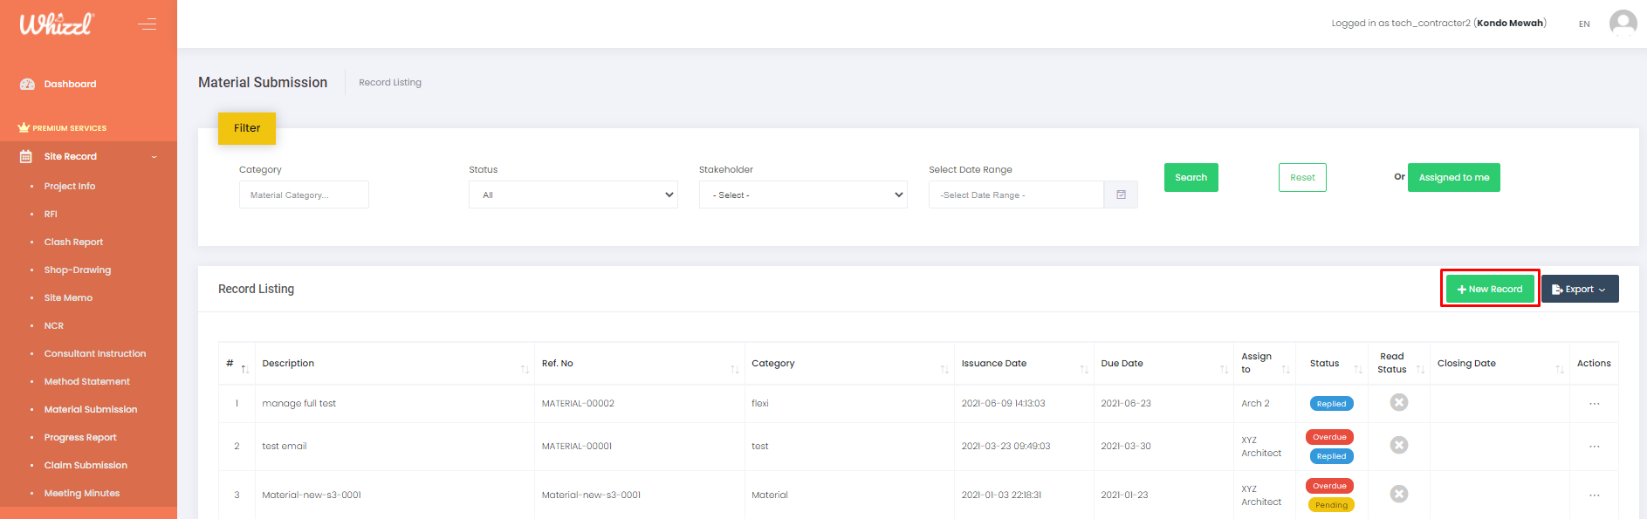Image resolution: width=1647 pixels, height=519 pixels.
Task: Click the Material Category input field
Action: click(303, 195)
